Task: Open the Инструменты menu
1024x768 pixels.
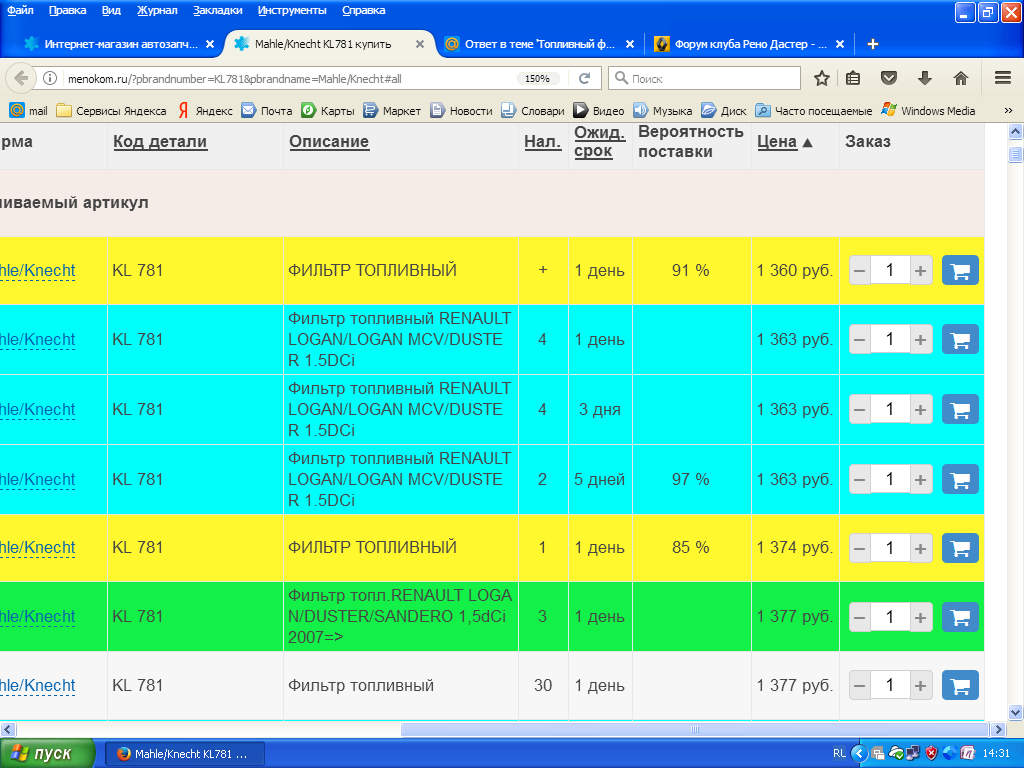Action: click(x=292, y=10)
